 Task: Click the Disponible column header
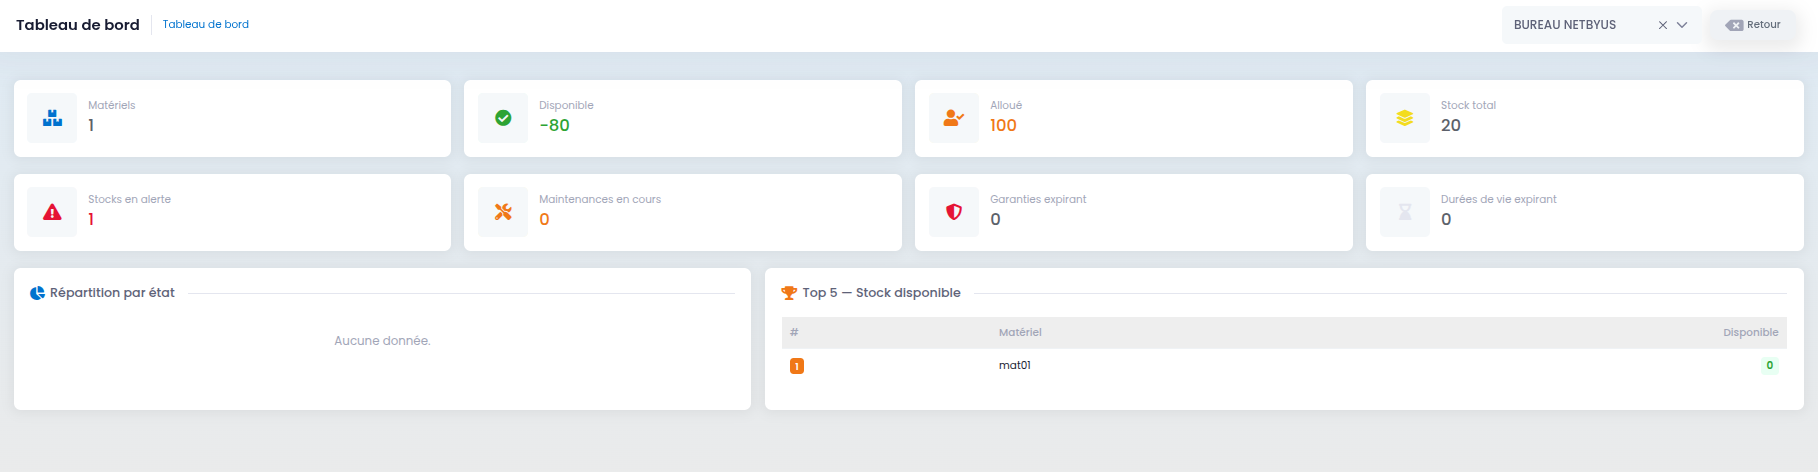(x=1750, y=332)
